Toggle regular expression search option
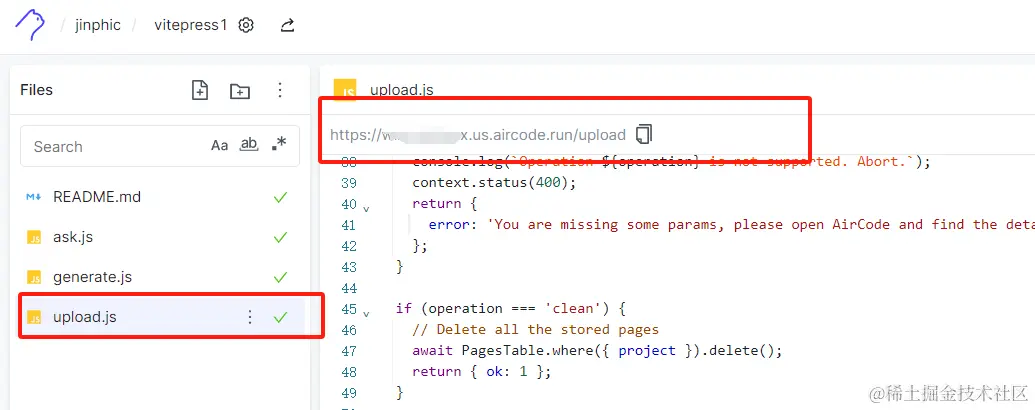The image size is (1035, 410). coord(279,143)
